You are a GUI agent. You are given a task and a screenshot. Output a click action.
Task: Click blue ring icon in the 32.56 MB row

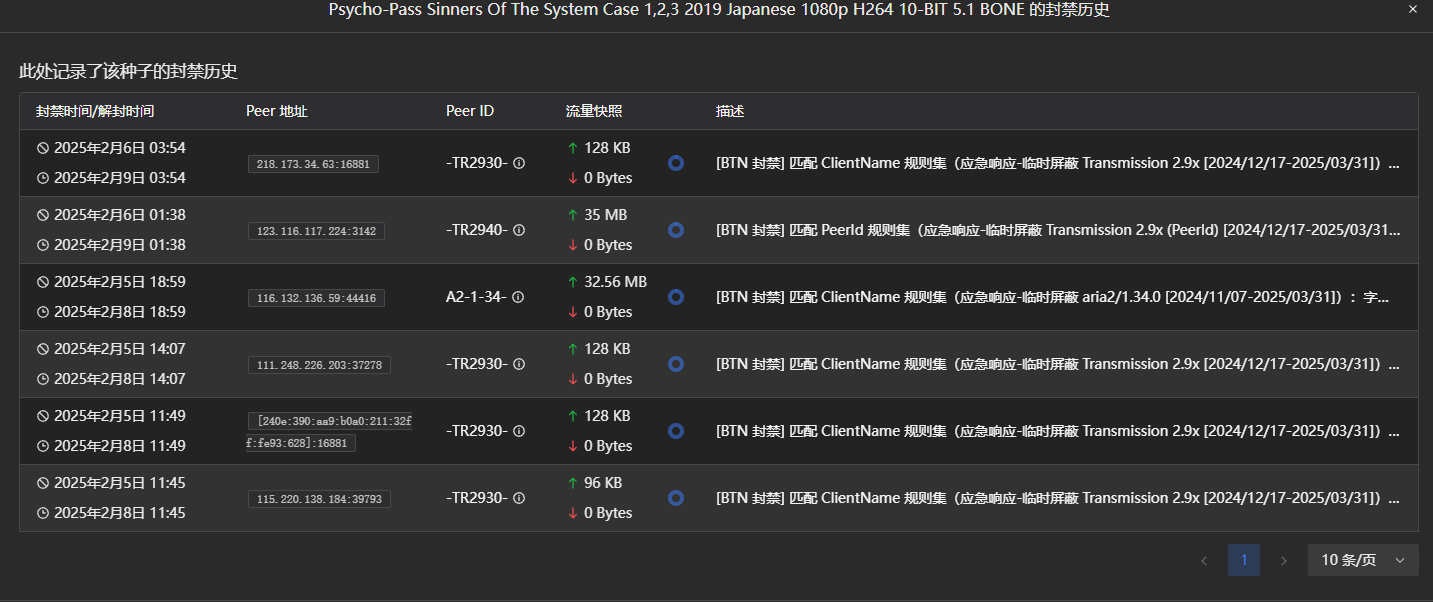(x=676, y=297)
